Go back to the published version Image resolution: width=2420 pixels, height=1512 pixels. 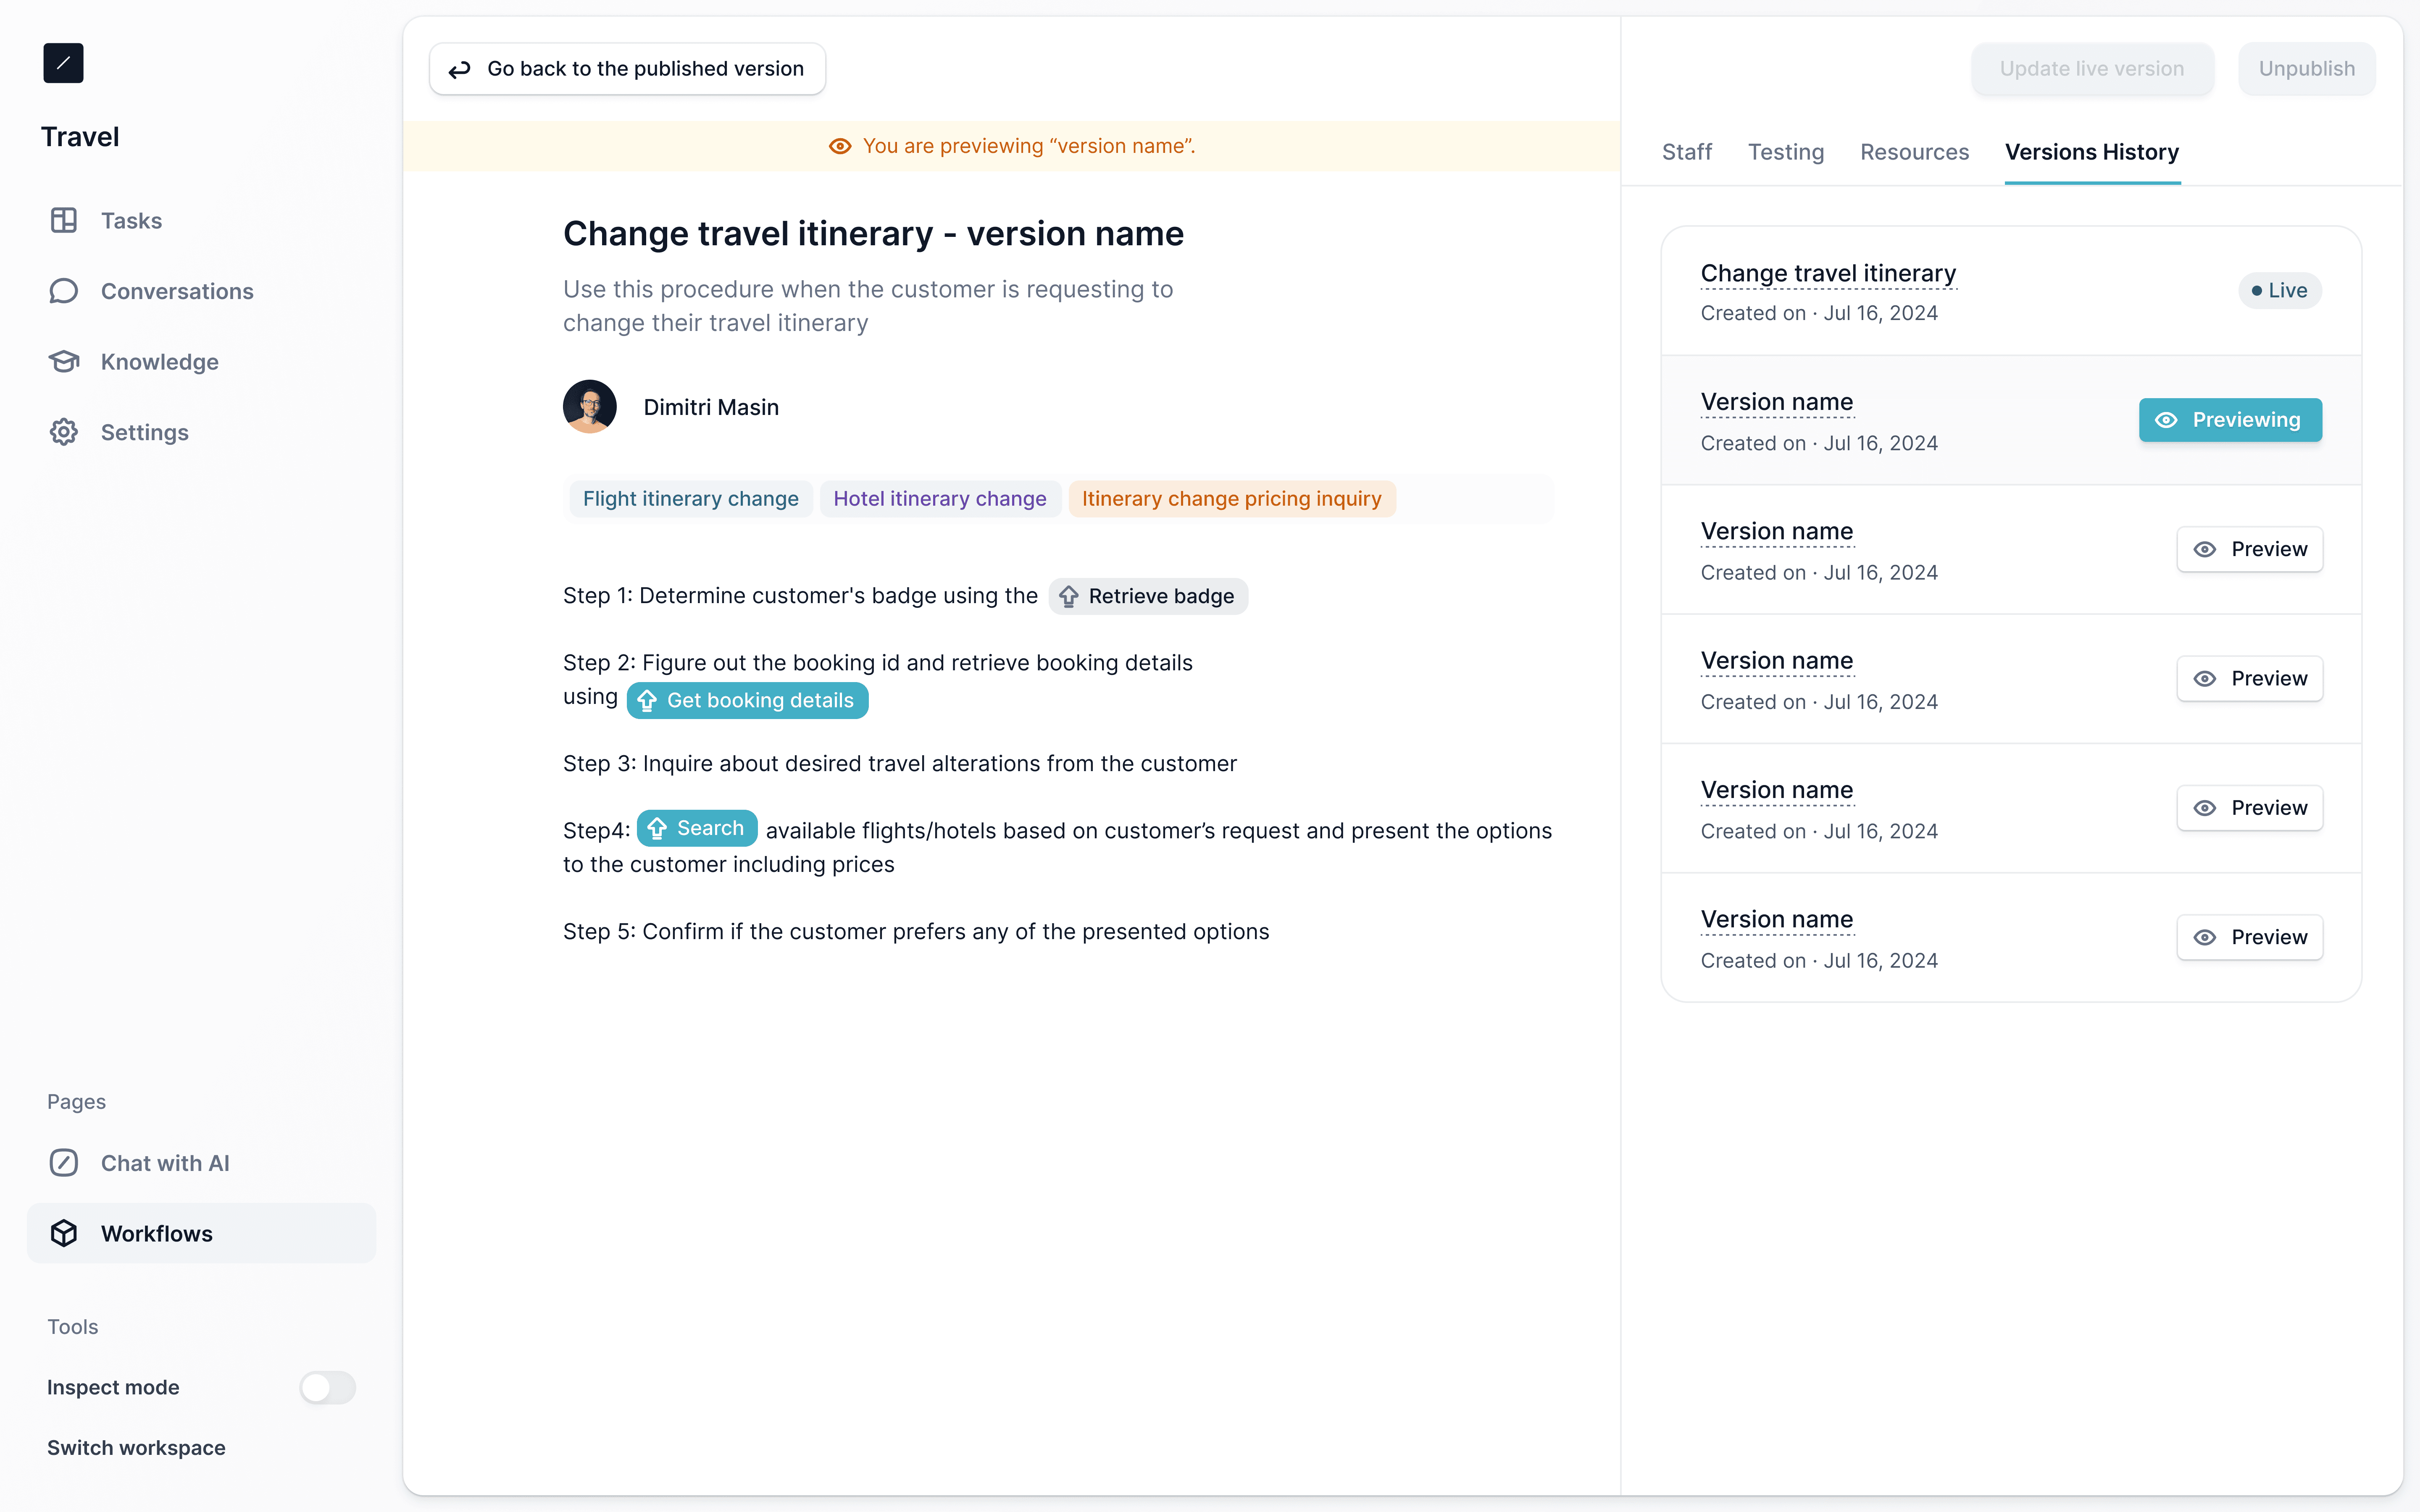(x=627, y=69)
